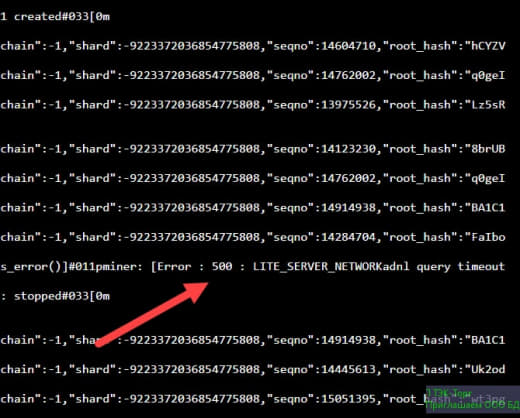Click the query timeout text

click(x=461, y=267)
